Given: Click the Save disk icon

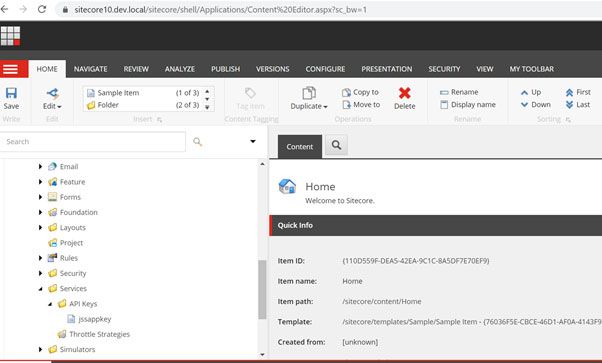Looking at the screenshot, I should (x=11, y=93).
